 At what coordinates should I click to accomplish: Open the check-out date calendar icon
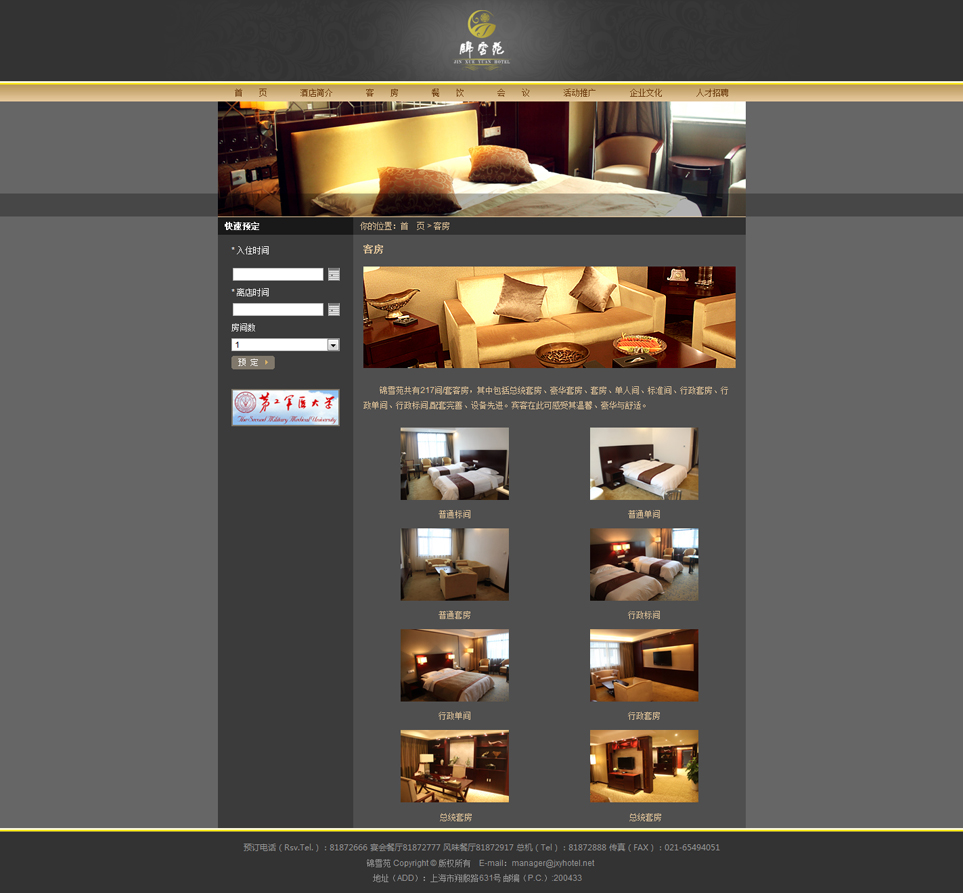334,310
